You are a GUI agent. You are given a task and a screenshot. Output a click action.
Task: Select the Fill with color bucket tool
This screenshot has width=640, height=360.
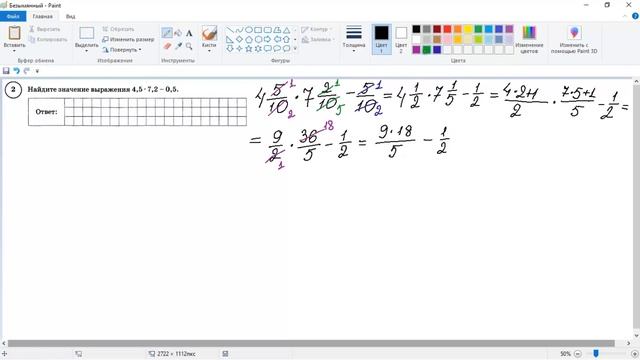[178, 33]
